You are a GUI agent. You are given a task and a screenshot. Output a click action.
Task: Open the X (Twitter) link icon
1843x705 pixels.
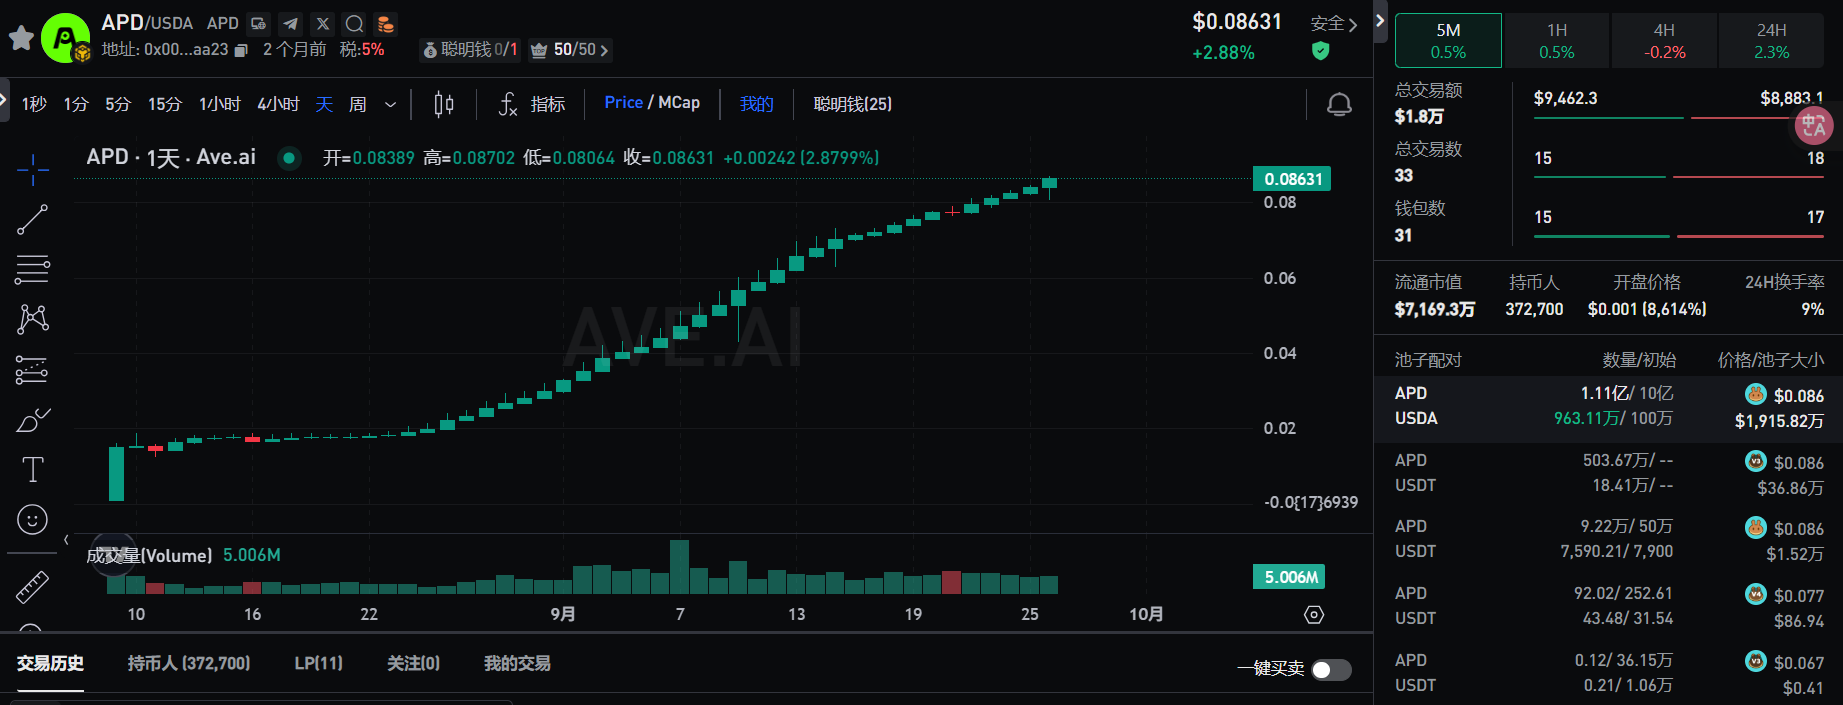click(x=322, y=23)
